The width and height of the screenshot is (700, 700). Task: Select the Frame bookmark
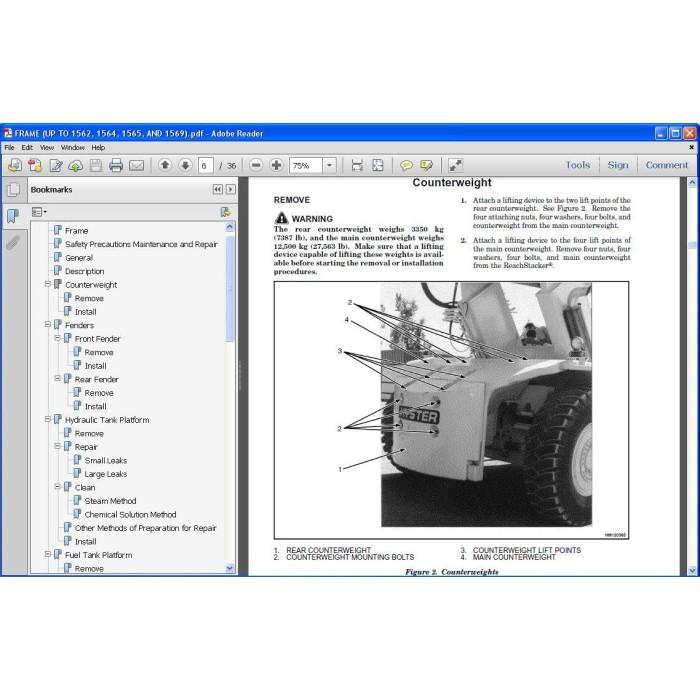coord(76,231)
